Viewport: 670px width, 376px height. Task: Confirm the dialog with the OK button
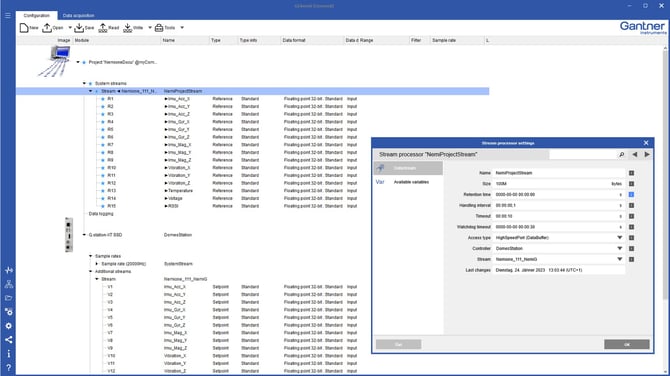click(626, 344)
